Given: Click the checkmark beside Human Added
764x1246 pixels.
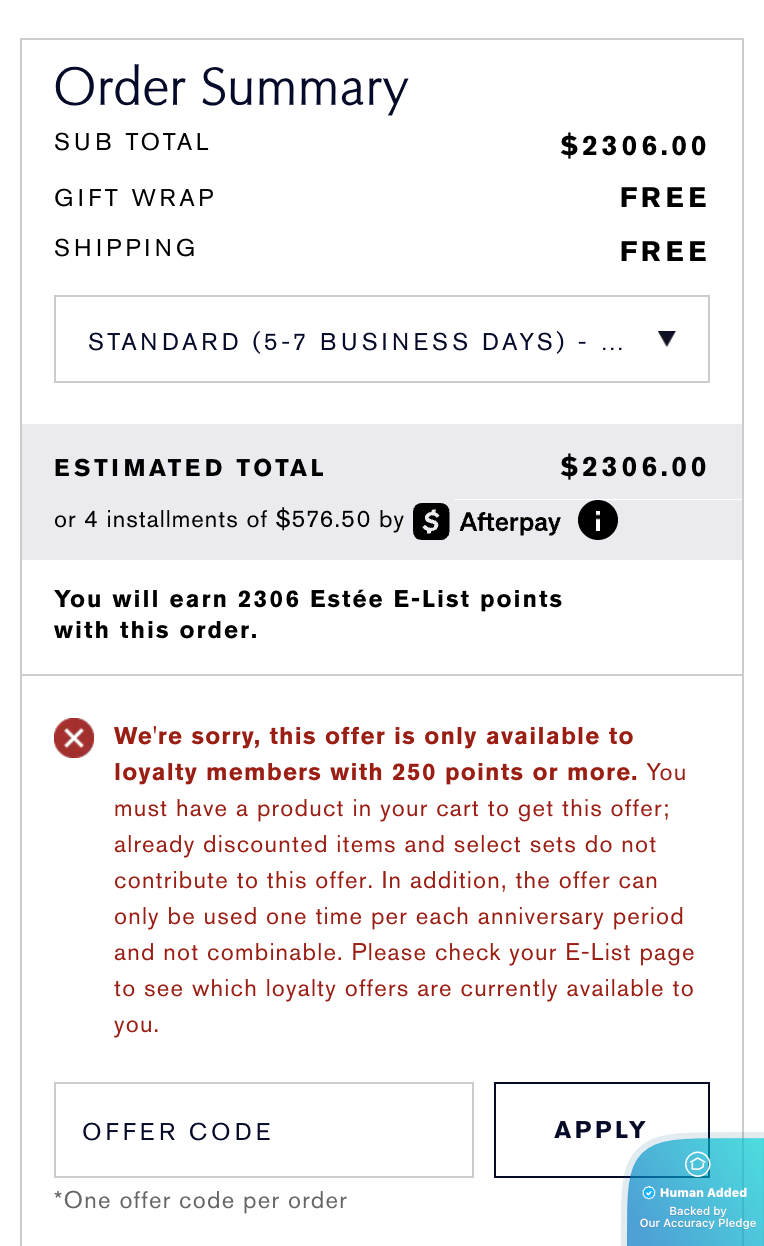Looking at the screenshot, I should click(648, 1193).
